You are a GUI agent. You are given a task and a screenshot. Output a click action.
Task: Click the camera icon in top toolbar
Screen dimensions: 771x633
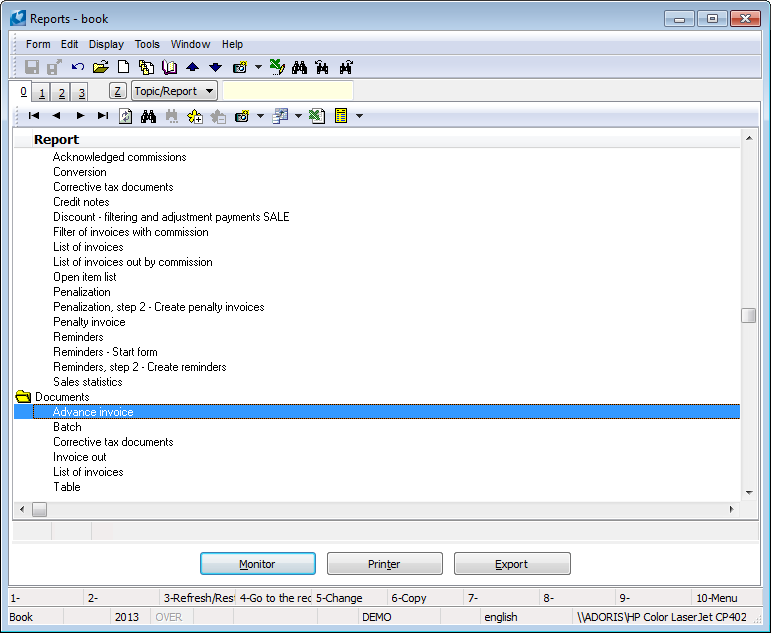coord(240,67)
